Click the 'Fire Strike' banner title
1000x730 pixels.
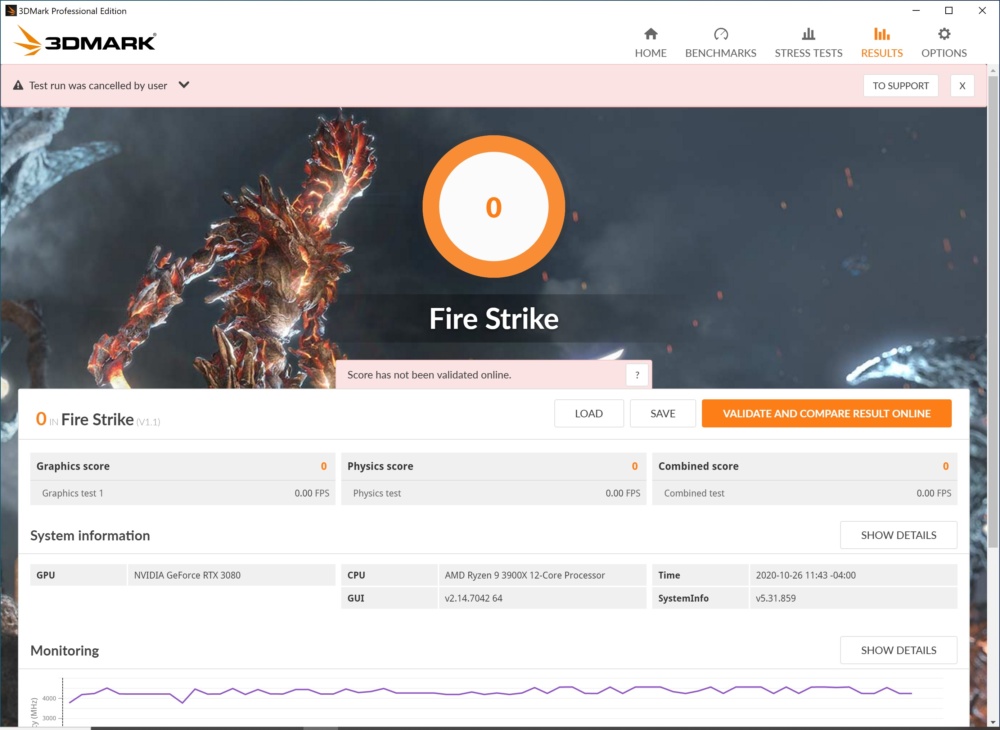(x=494, y=319)
